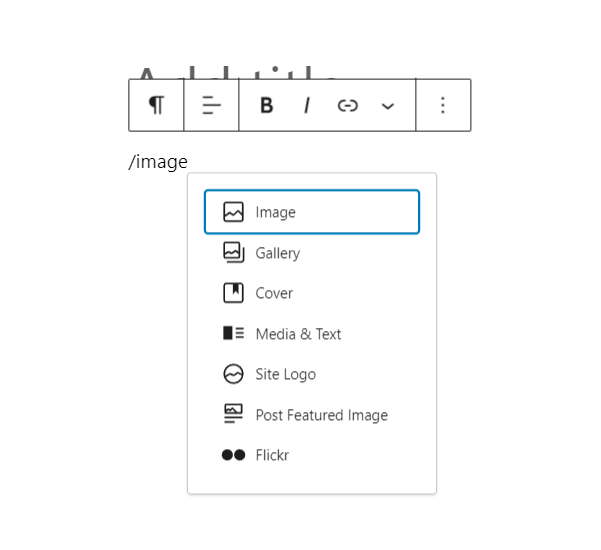The height and width of the screenshot is (550, 601).
Task: Click the Site Logo circular icon
Action: 233,374
